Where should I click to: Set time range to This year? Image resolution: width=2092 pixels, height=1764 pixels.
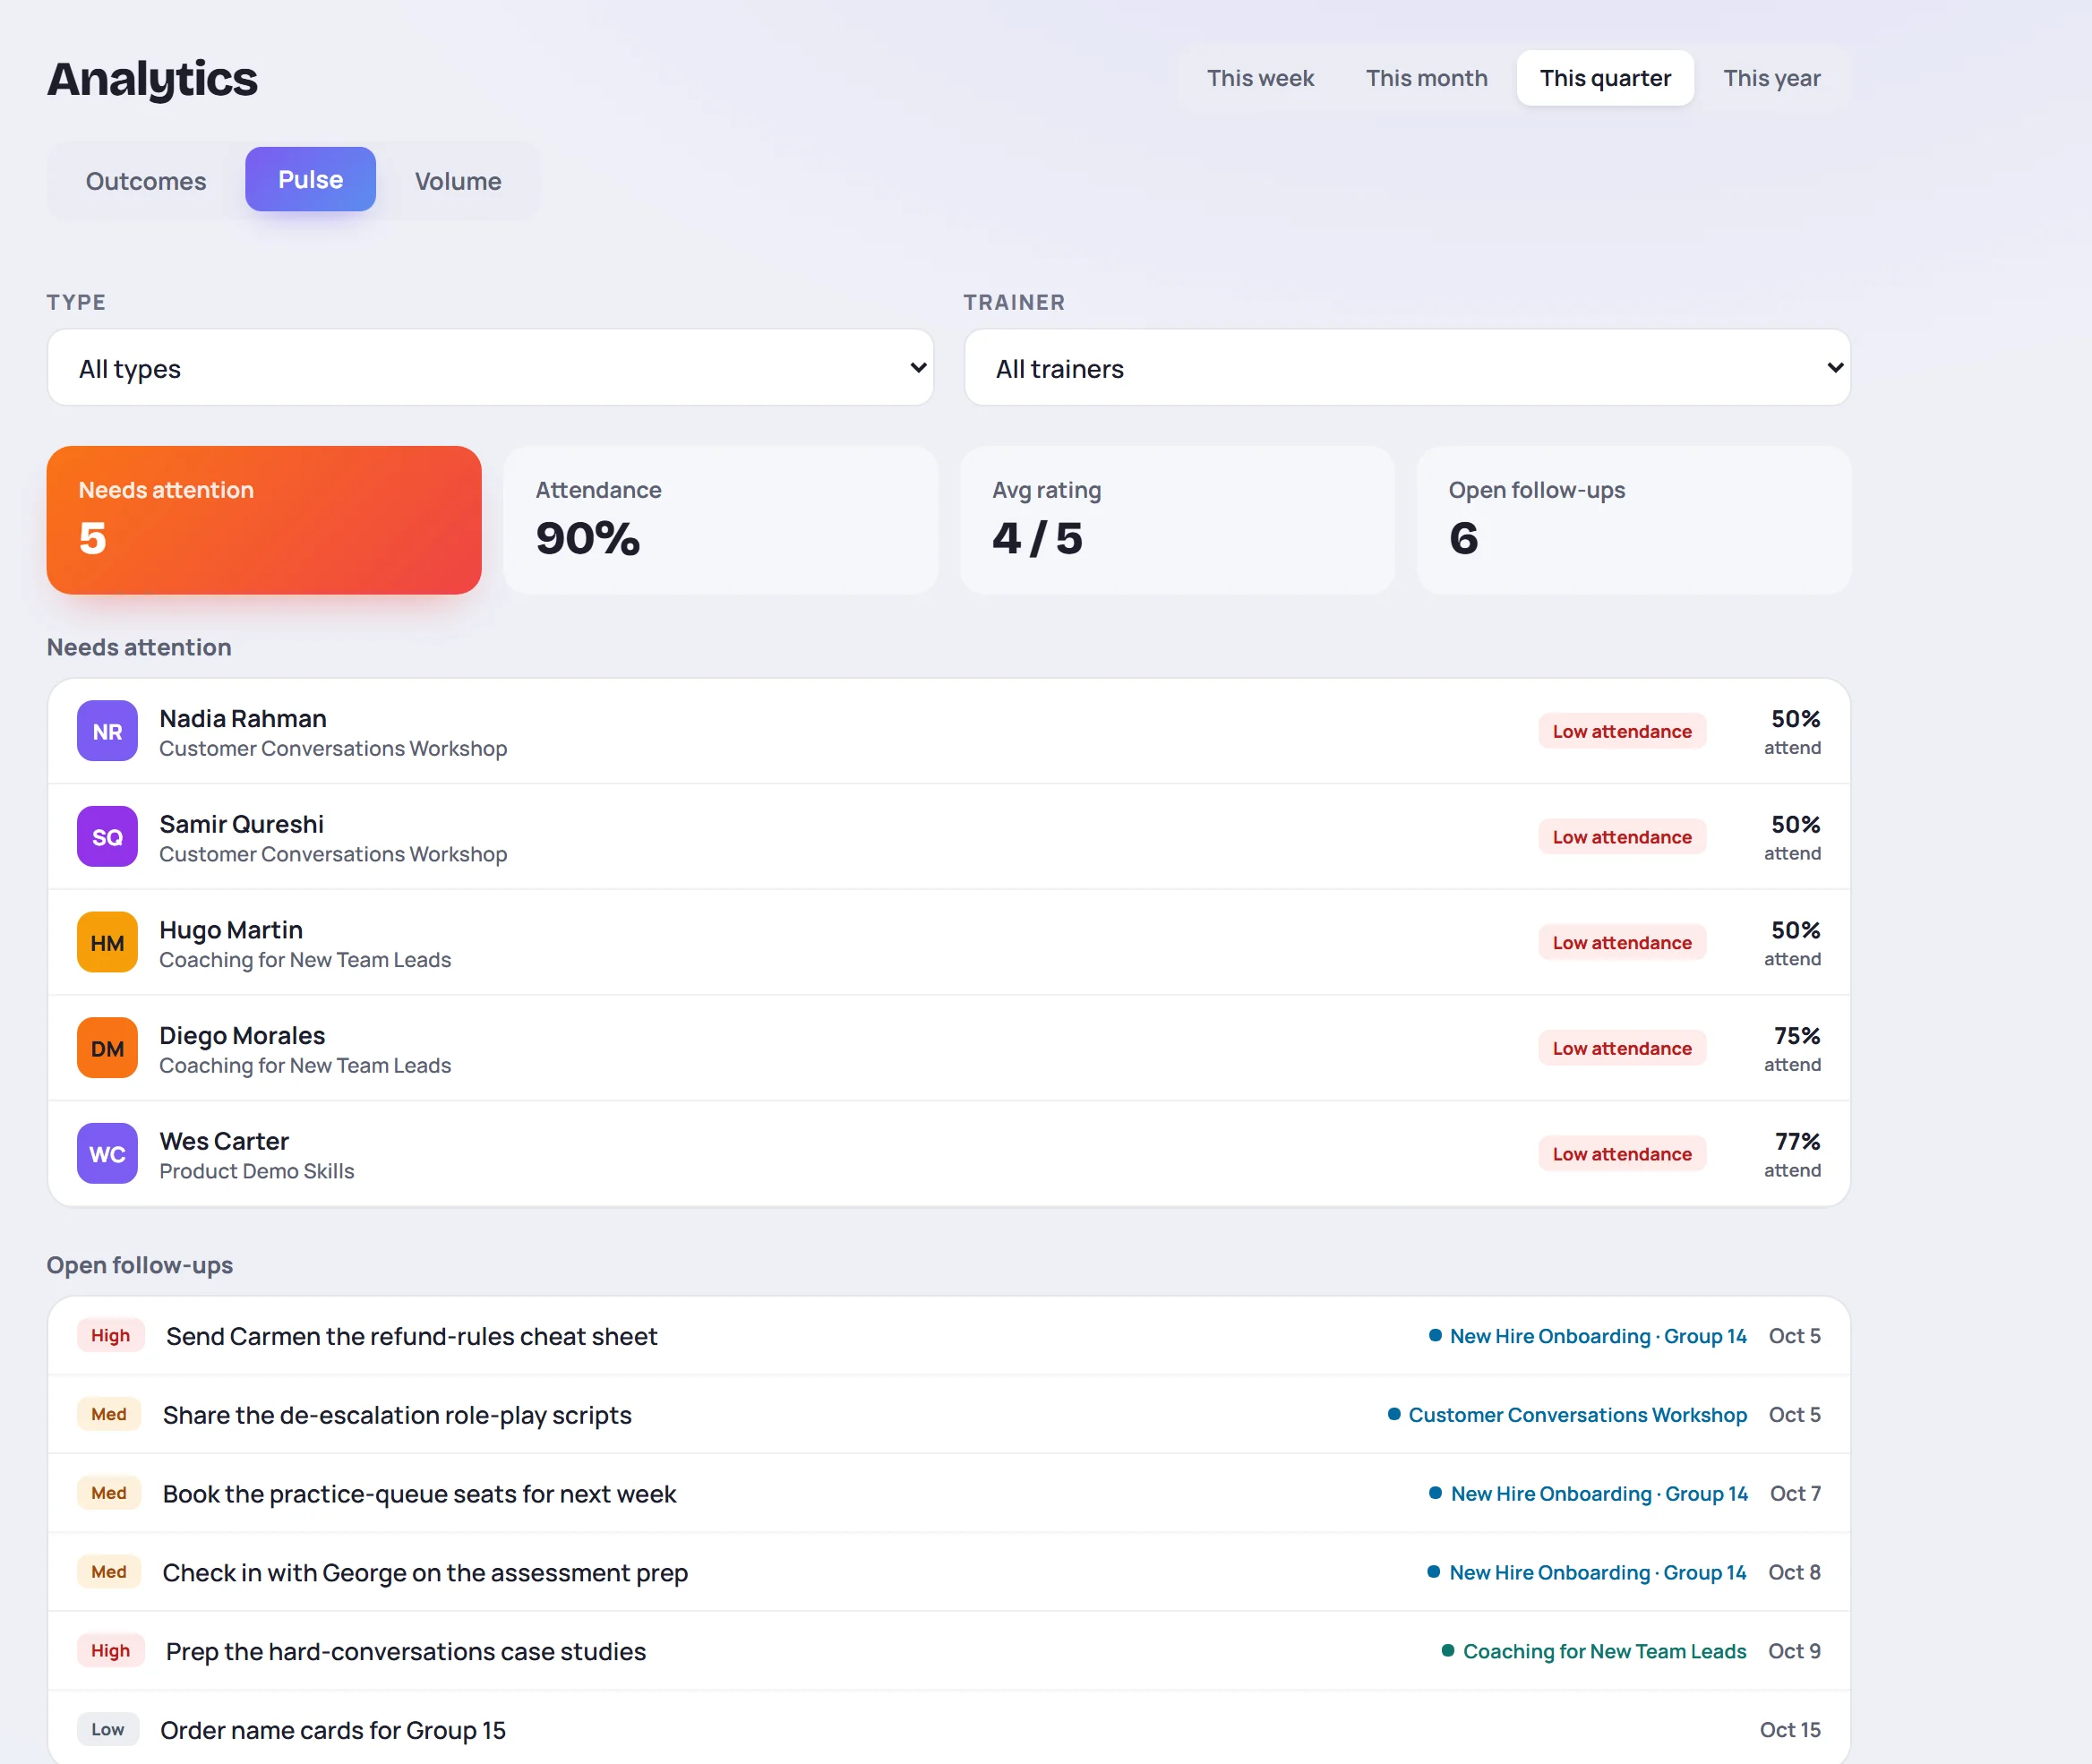(x=1771, y=78)
